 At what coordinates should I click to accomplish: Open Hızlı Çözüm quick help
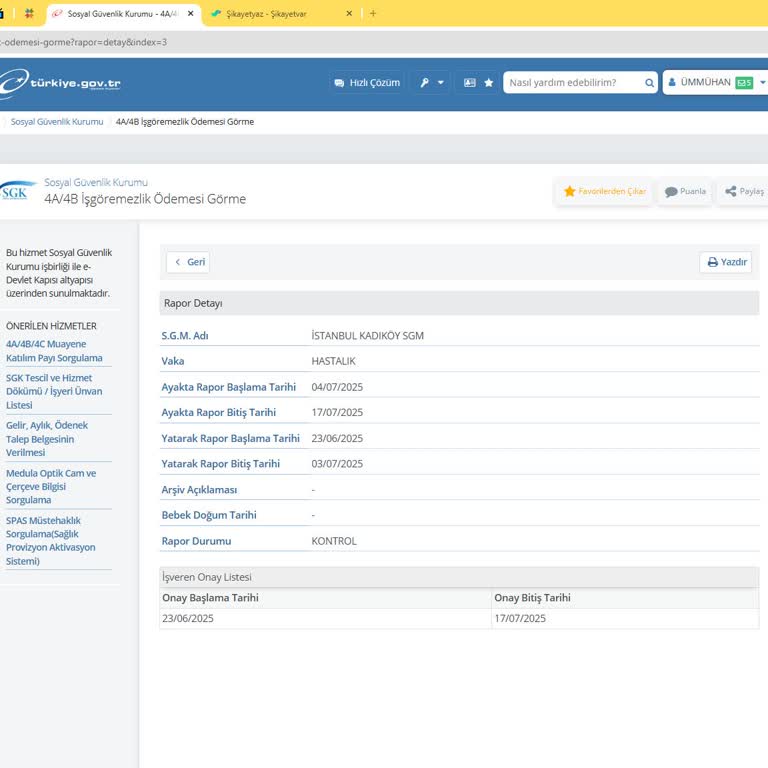tap(366, 83)
